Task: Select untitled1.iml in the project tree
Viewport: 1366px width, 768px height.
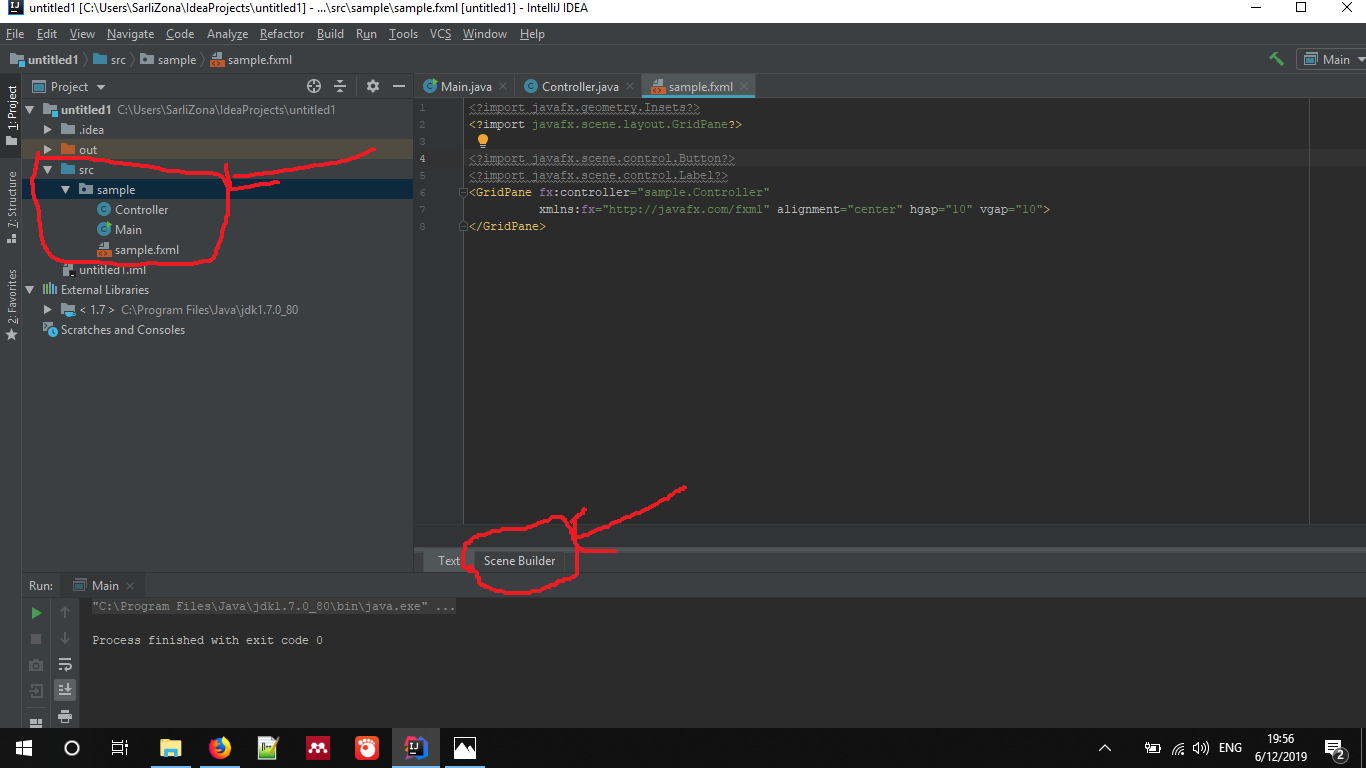Action: coord(104,270)
